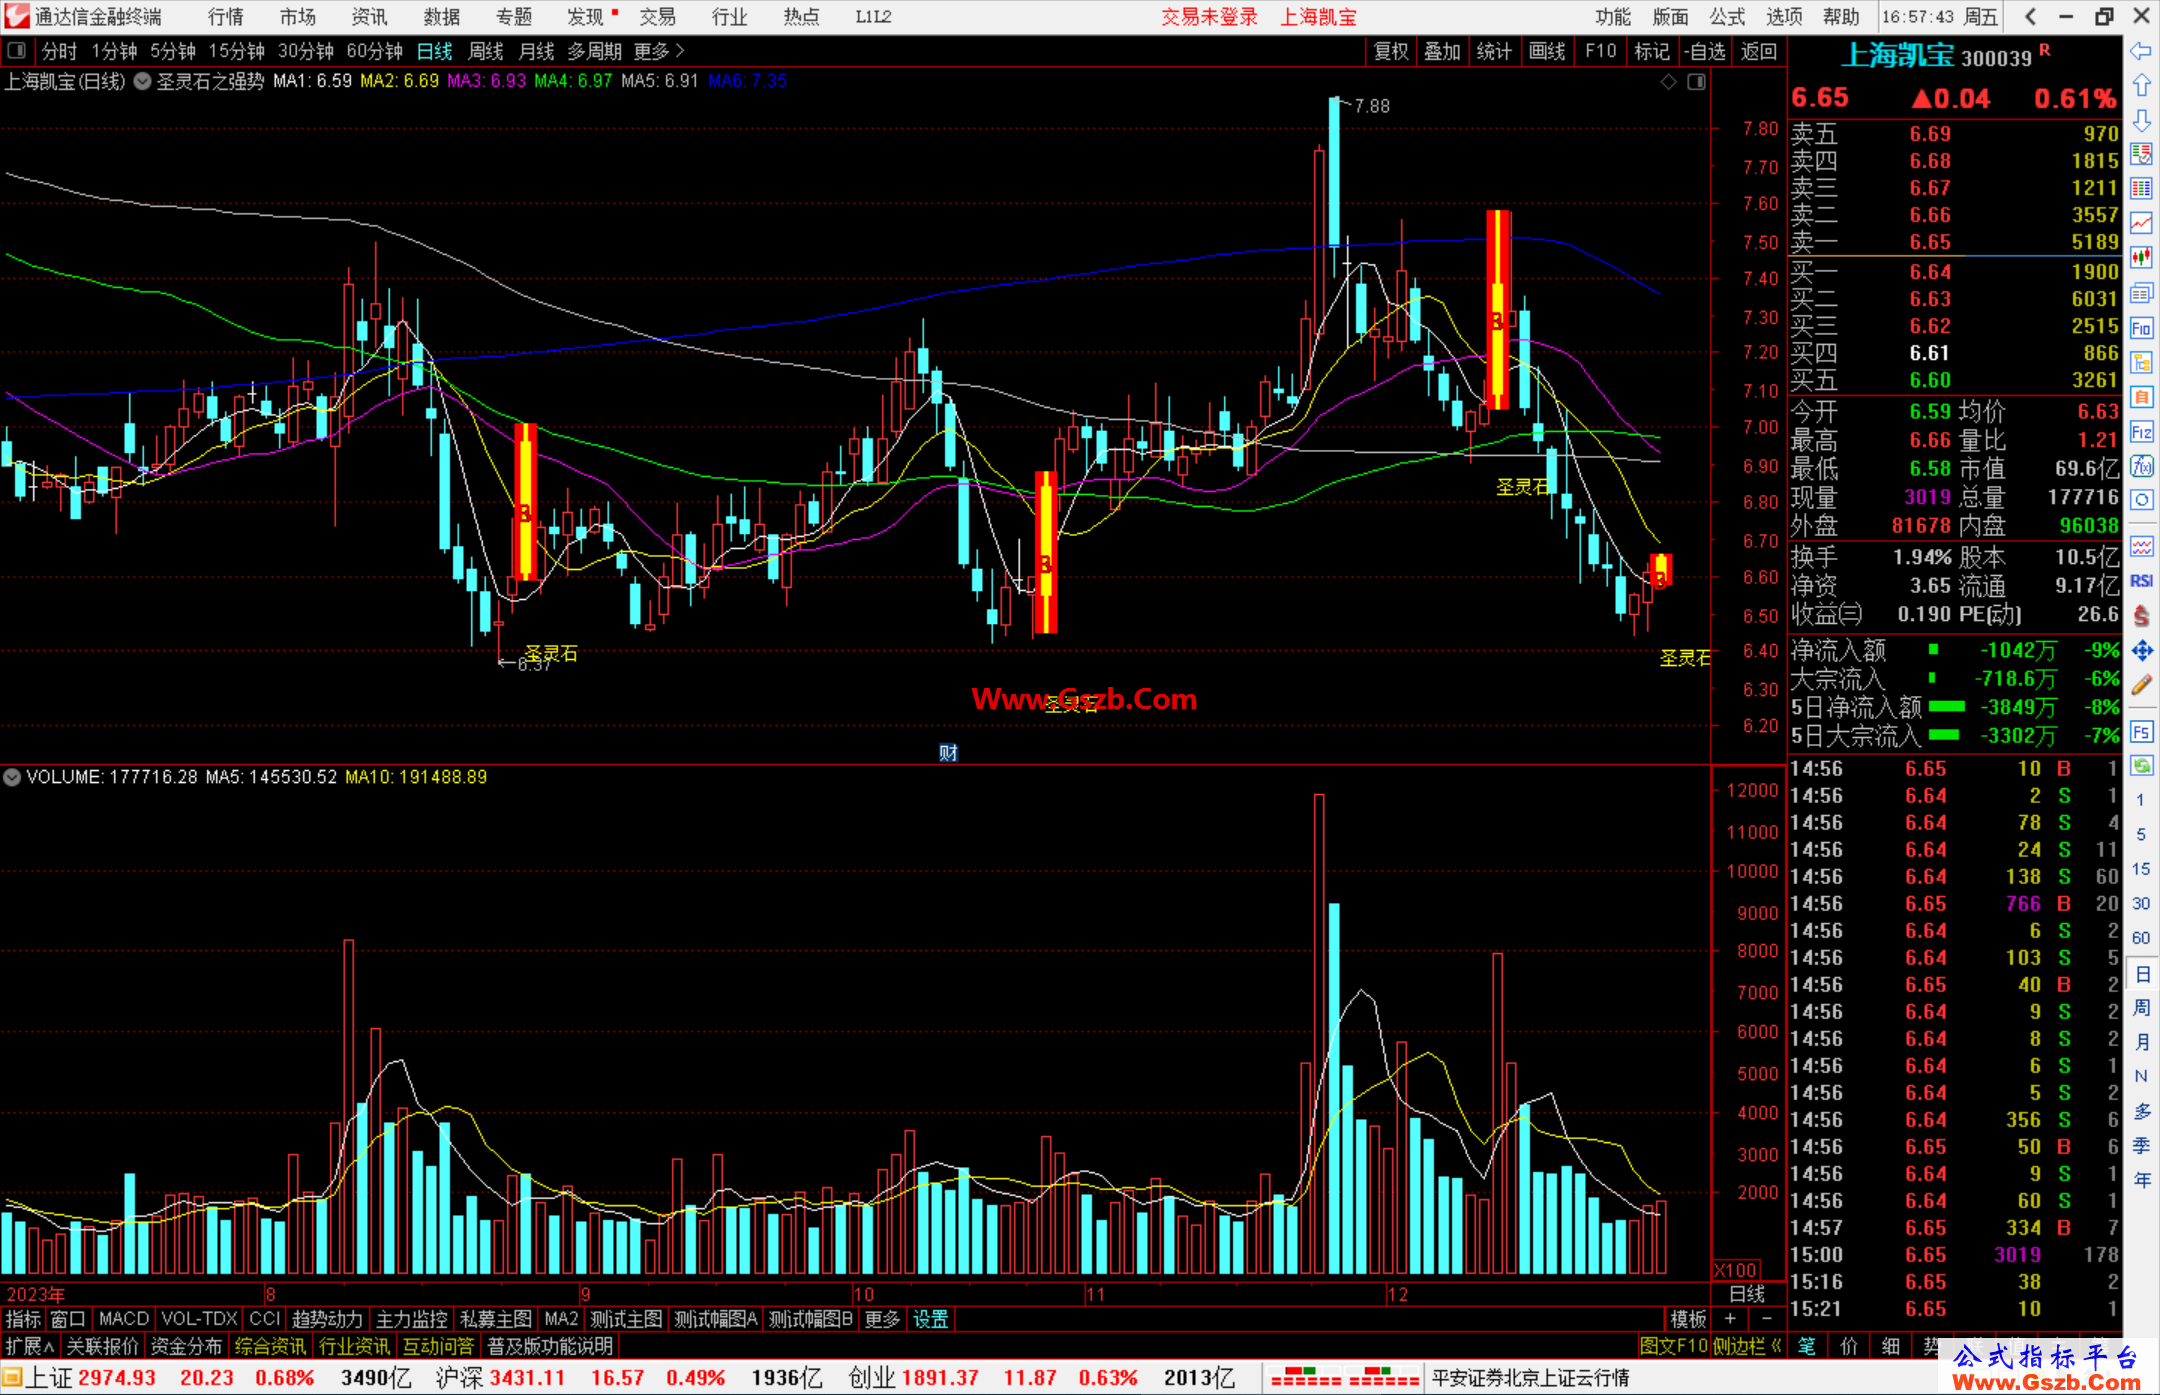
Task: Click the 叠加 overlay button
Action: click(x=1443, y=51)
